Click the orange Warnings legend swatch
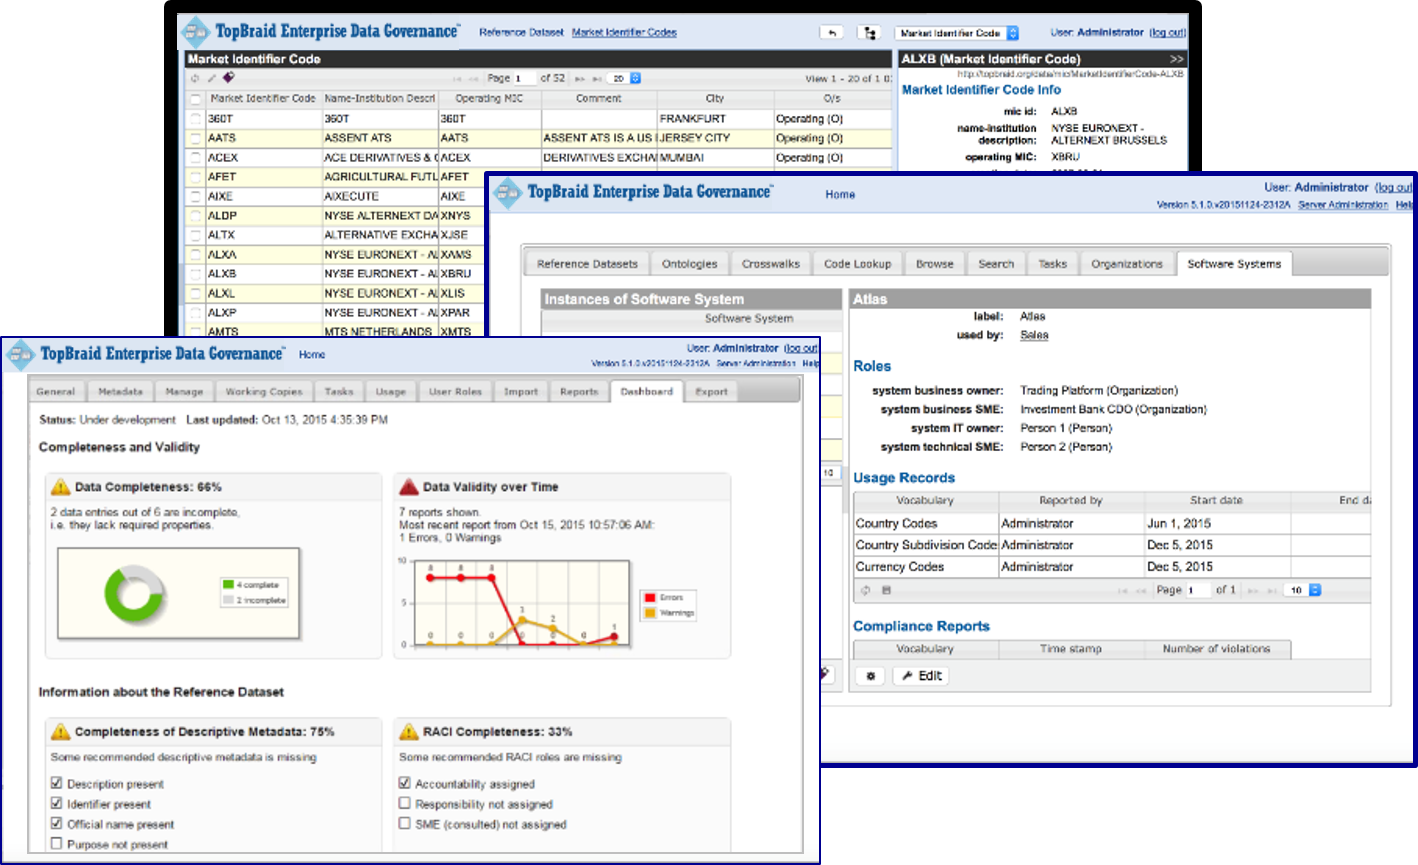 pos(650,613)
